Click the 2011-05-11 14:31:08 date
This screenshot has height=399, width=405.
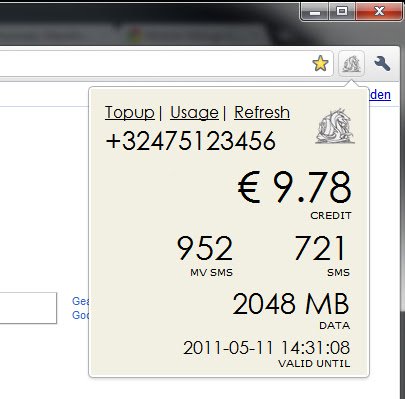(267, 348)
